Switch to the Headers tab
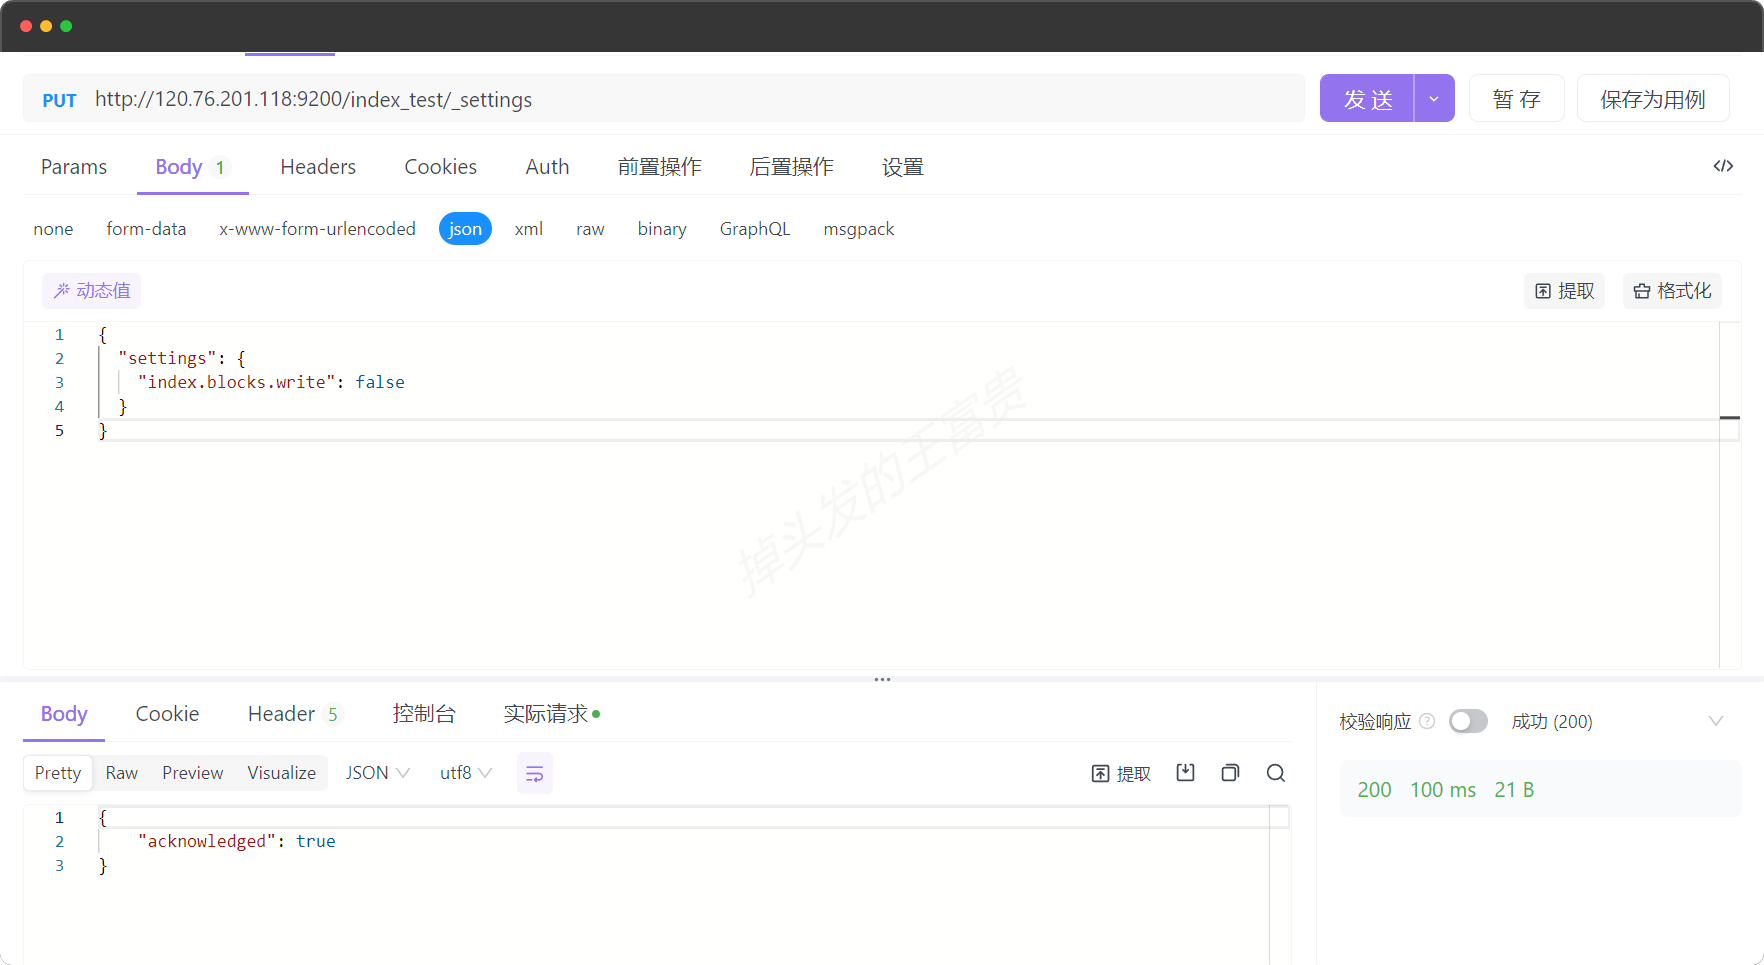The height and width of the screenshot is (965, 1764). (x=318, y=167)
